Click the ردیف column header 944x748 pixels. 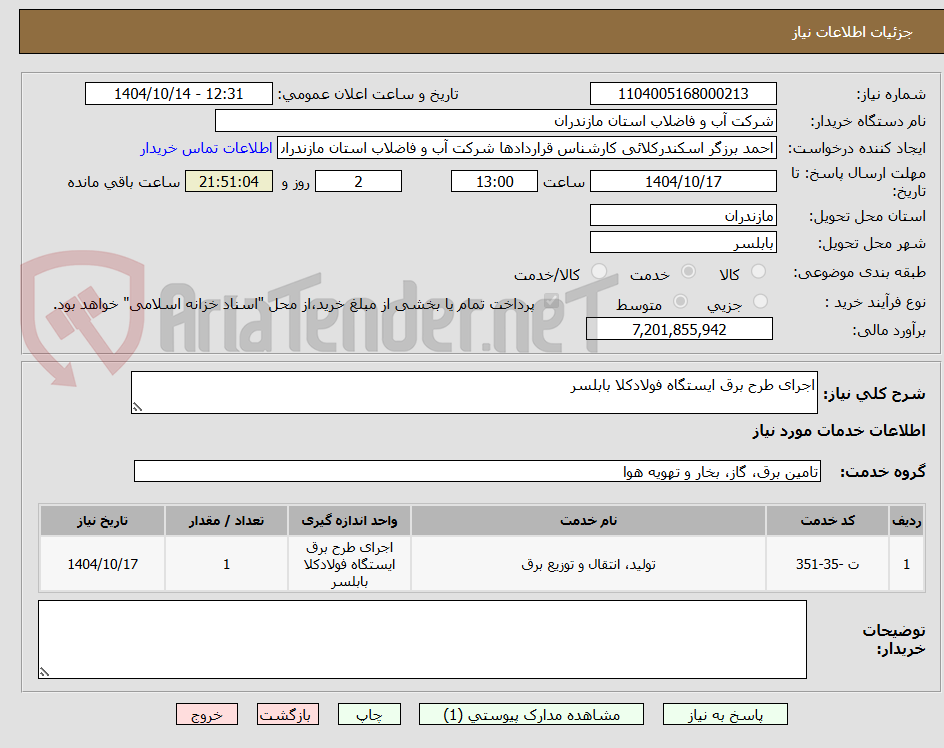coord(906,520)
